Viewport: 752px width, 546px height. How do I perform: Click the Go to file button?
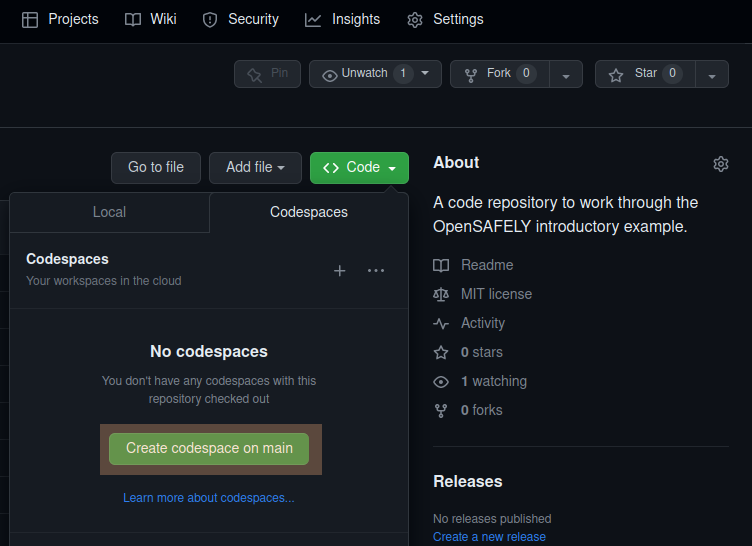click(156, 167)
